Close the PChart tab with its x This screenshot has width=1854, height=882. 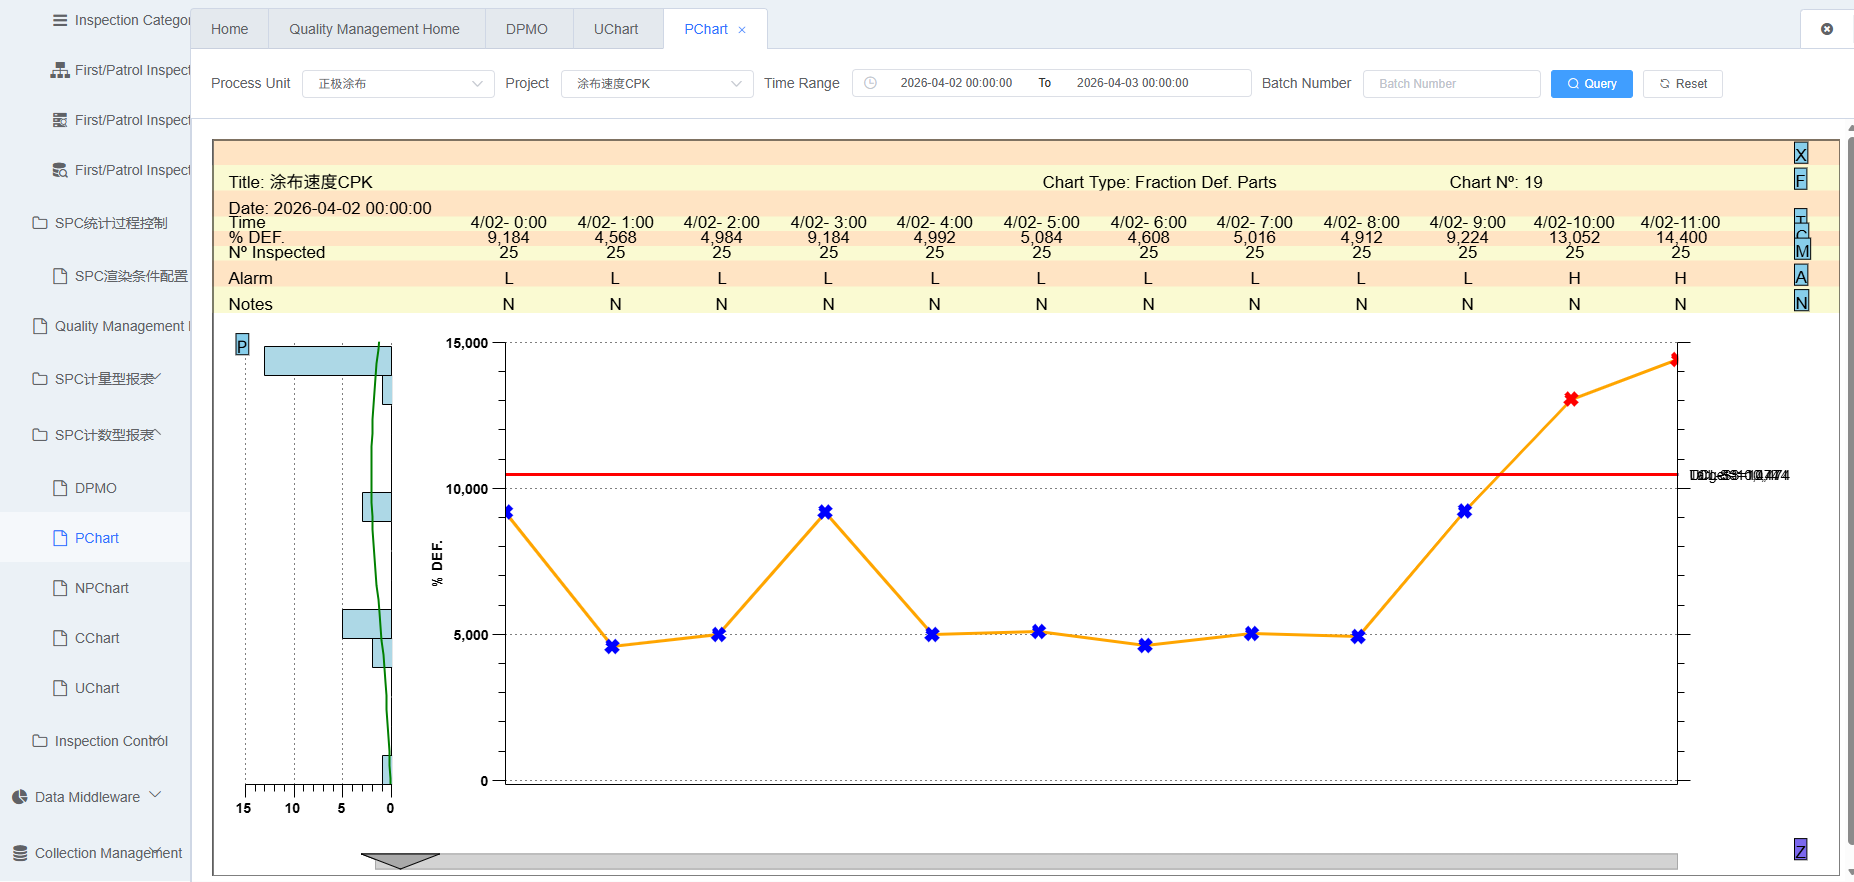pos(742,30)
